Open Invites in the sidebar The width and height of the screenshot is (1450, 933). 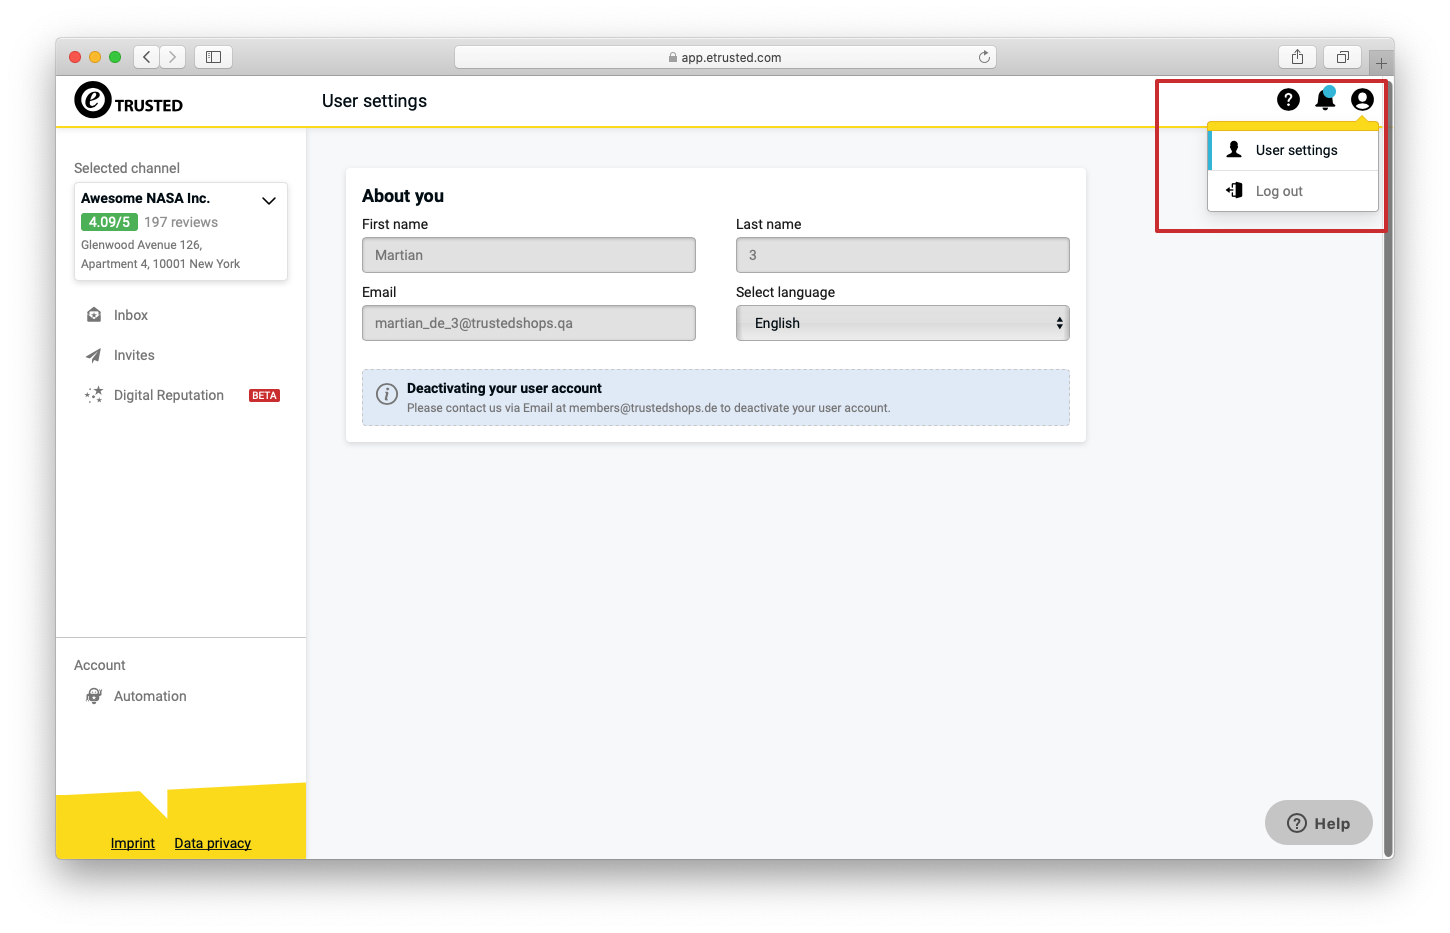click(134, 355)
